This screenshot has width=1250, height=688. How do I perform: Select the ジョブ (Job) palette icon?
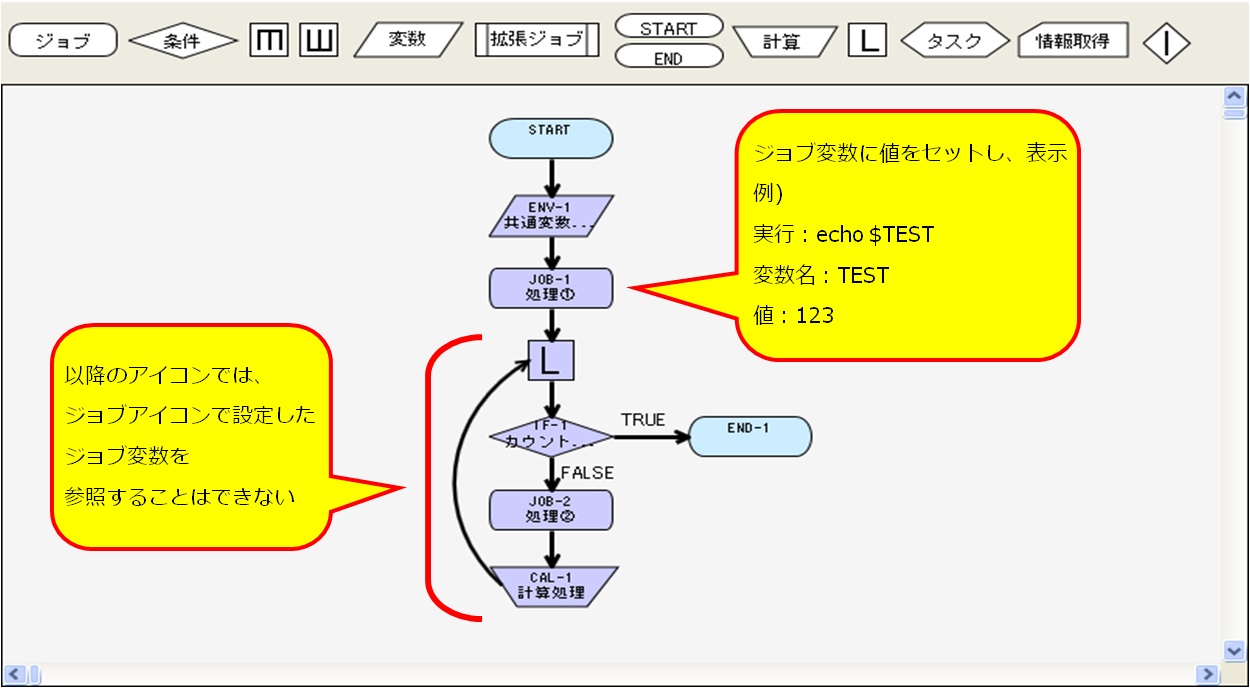(x=63, y=41)
